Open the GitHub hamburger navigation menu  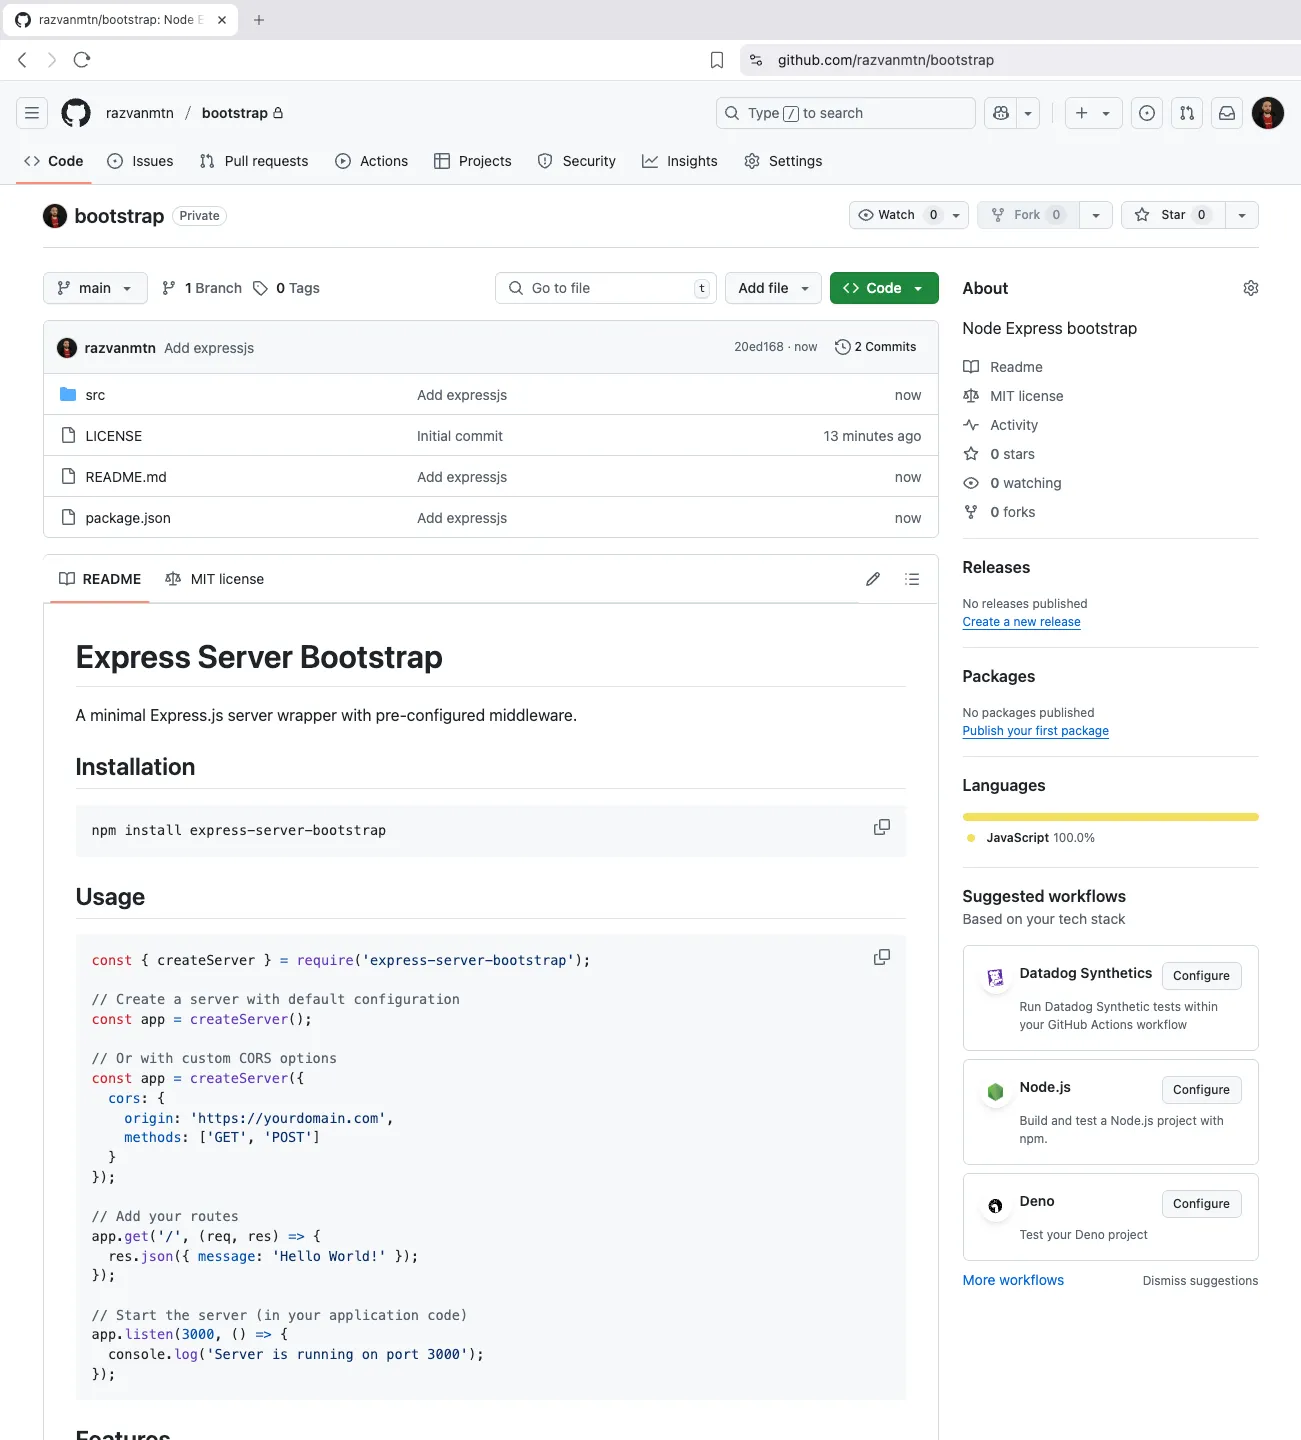tap(32, 113)
